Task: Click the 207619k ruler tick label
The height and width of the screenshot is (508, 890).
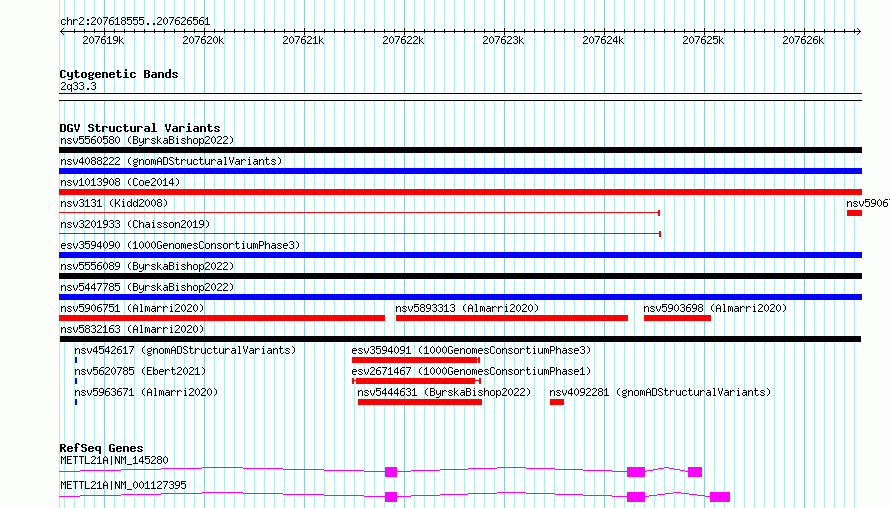Action: tap(103, 40)
